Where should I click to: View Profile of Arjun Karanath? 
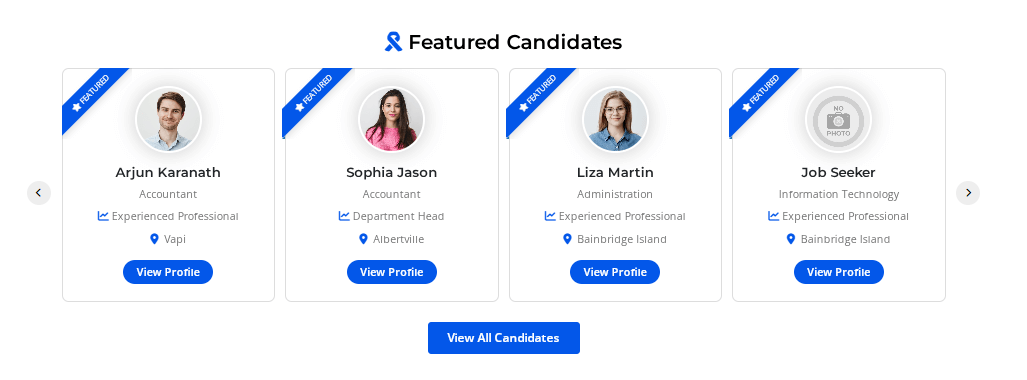point(168,272)
